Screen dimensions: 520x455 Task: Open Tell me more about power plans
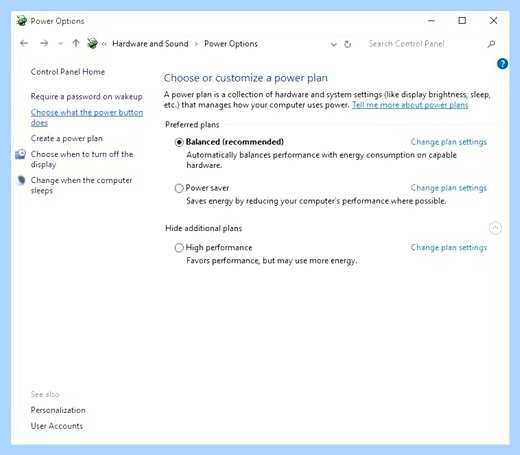coord(410,105)
